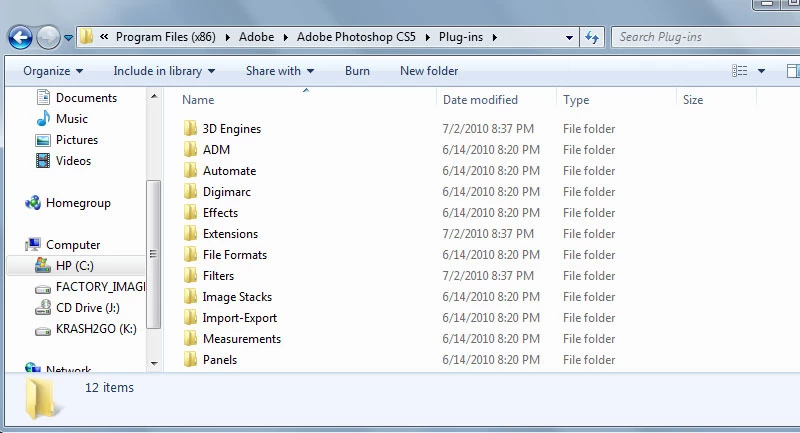
Task: Select Computer in navigation pane
Action: pos(63,245)
